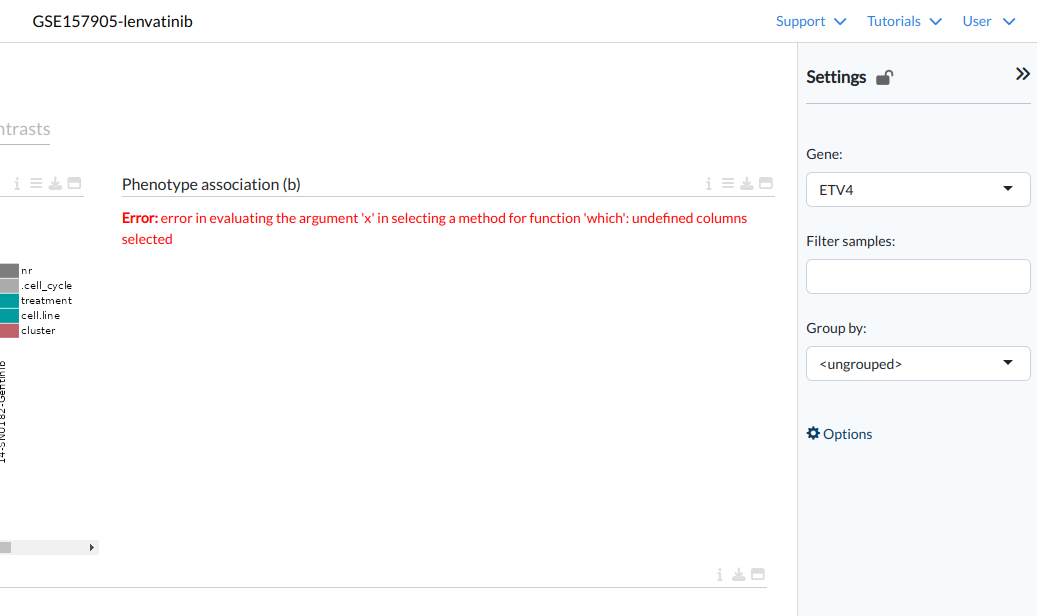Show info icon of the left plot panel
Viewport: 1037px width, 616px height.
17,183
